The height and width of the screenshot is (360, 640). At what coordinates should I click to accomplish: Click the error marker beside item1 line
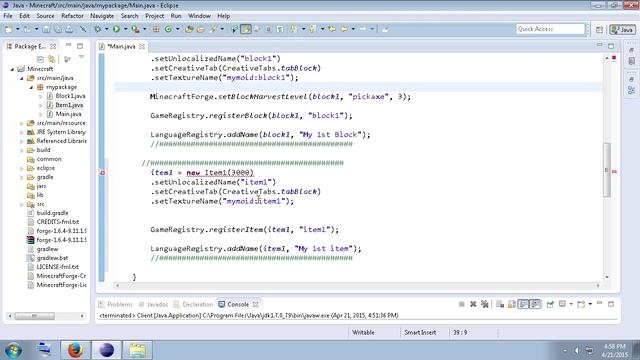pos(102,173)
